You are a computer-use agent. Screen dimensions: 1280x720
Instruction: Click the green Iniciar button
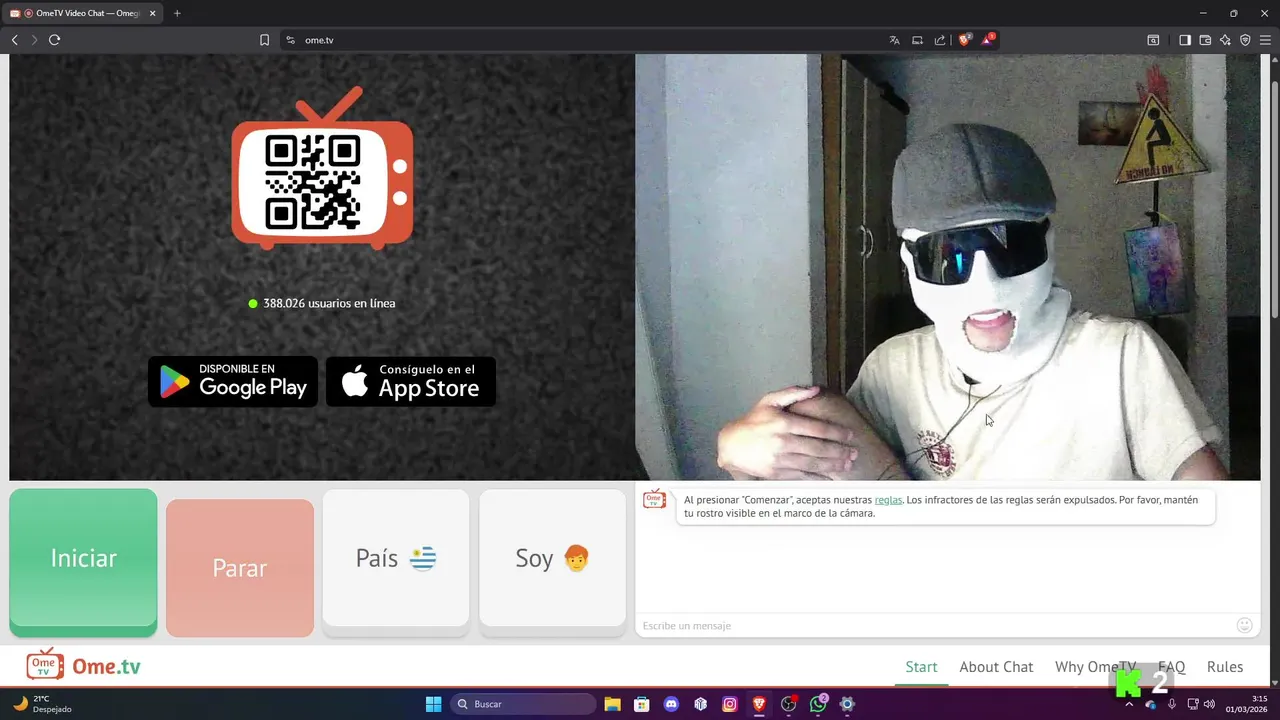(83, 562)
